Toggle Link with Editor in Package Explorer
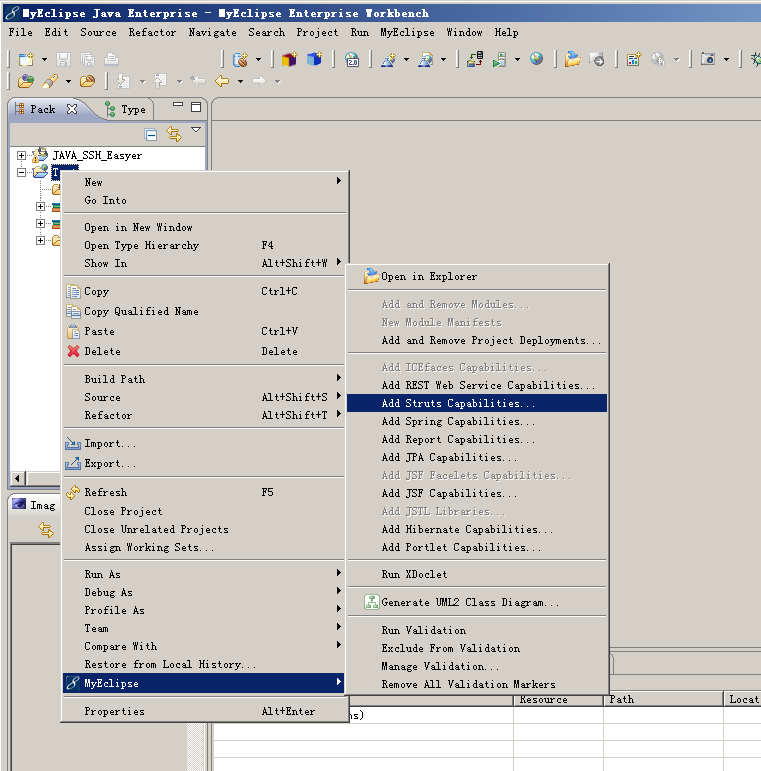Image resolution: width=761 pixels, height=771 pixels. click(x=173, y=134)
